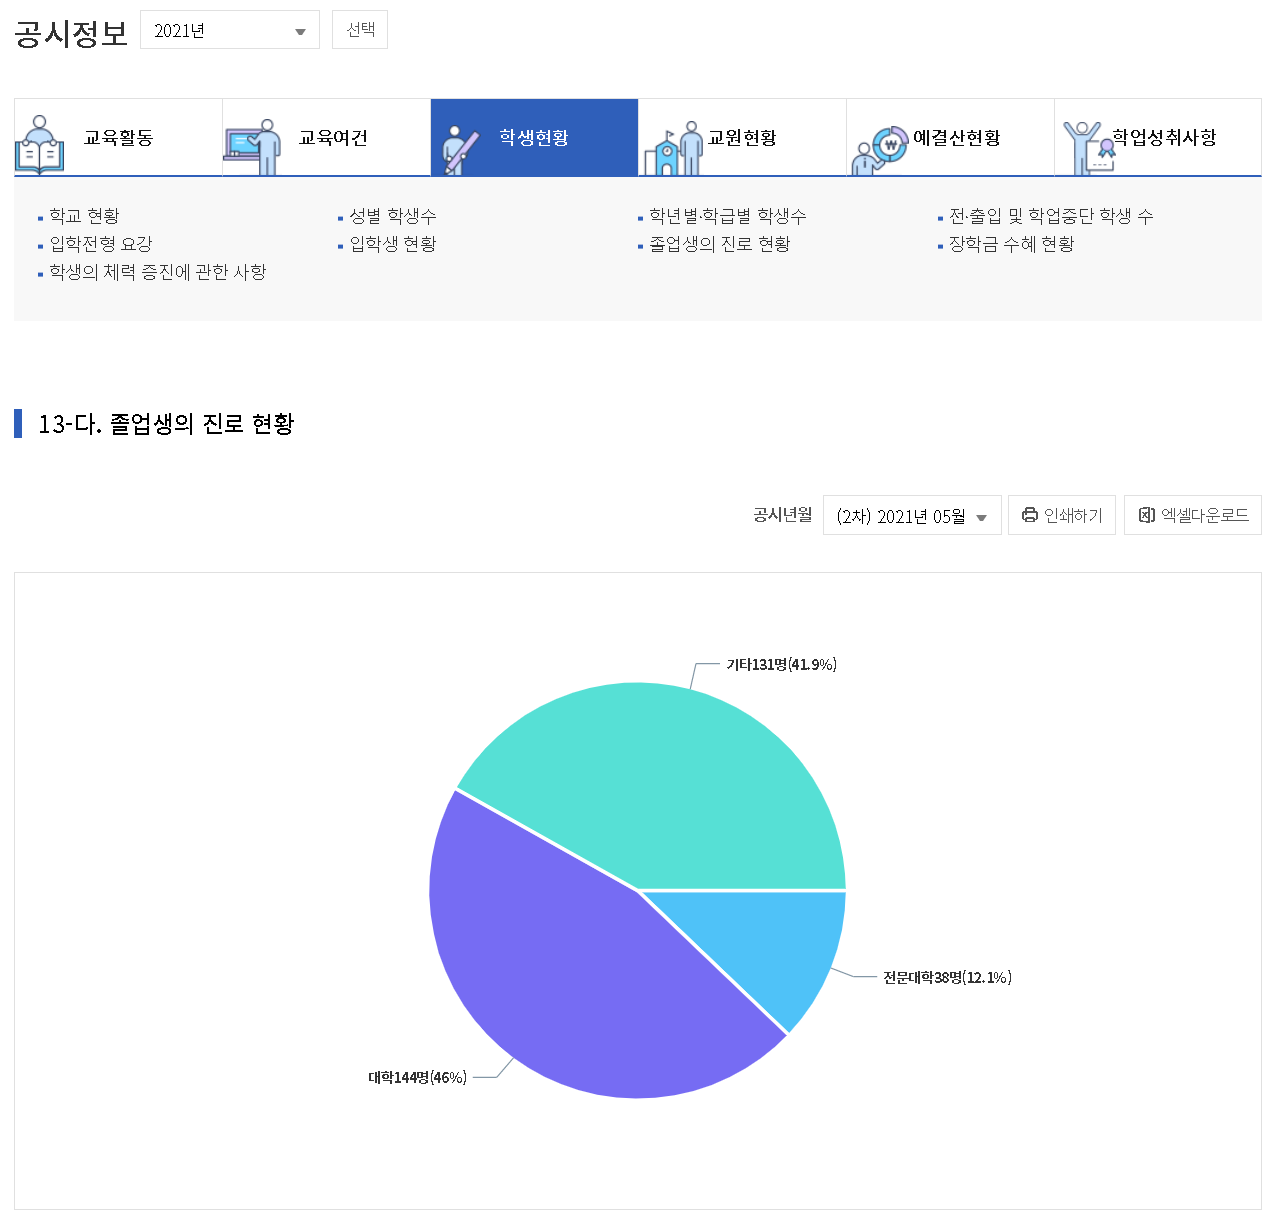Switch to the 교육여건 tab
The width and height of the screenshot is (1279, 1222).
pos(326,137)
